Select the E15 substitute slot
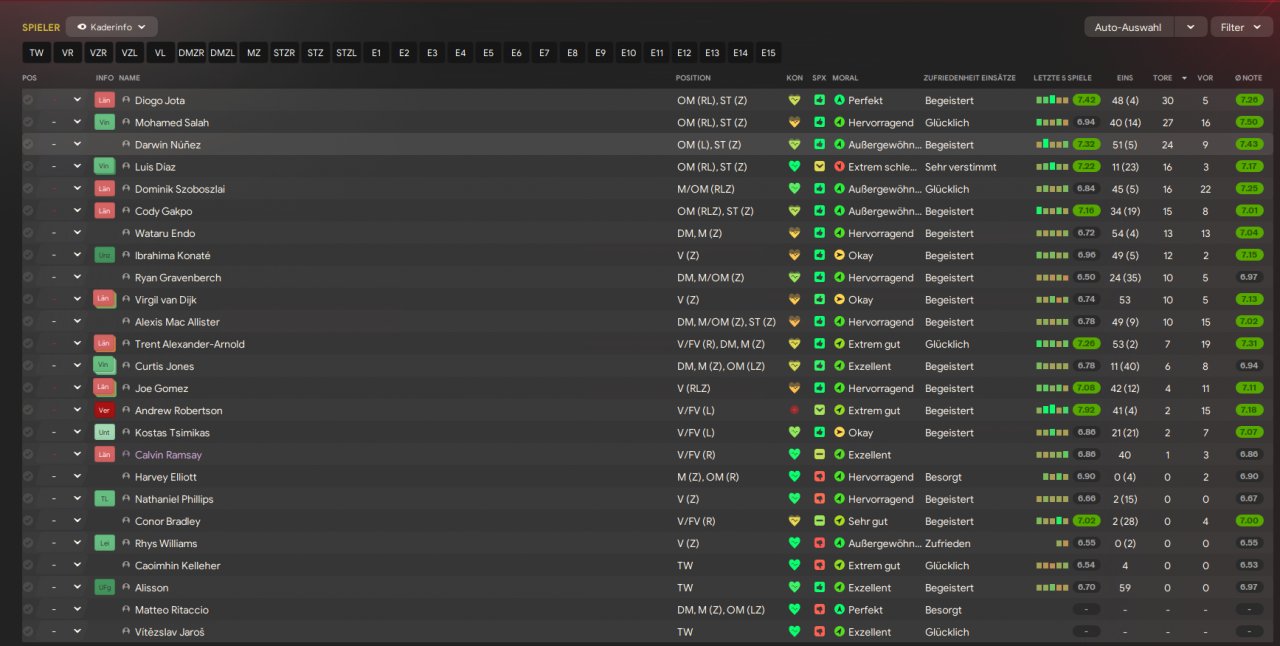Viewport: 1280px width, 646px height. point(768,53)
